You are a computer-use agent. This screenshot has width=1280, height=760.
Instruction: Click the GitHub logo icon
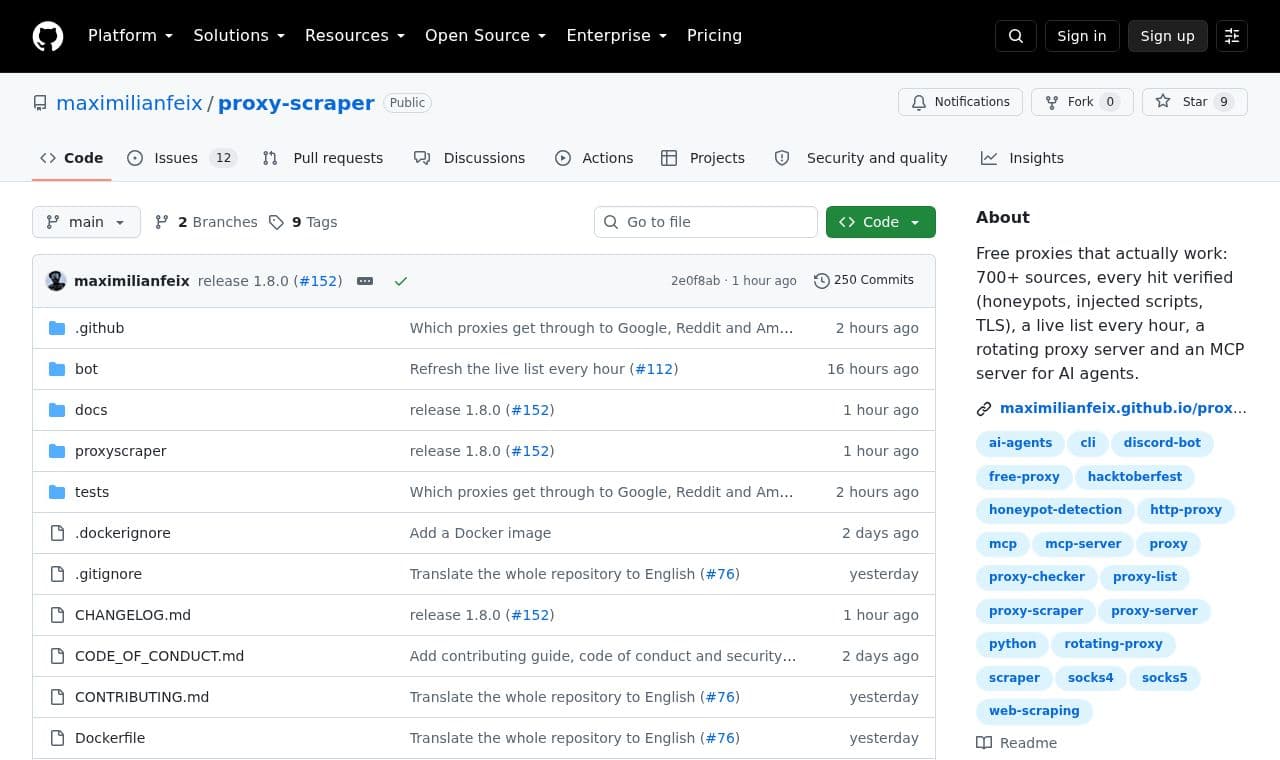(48, 36)
